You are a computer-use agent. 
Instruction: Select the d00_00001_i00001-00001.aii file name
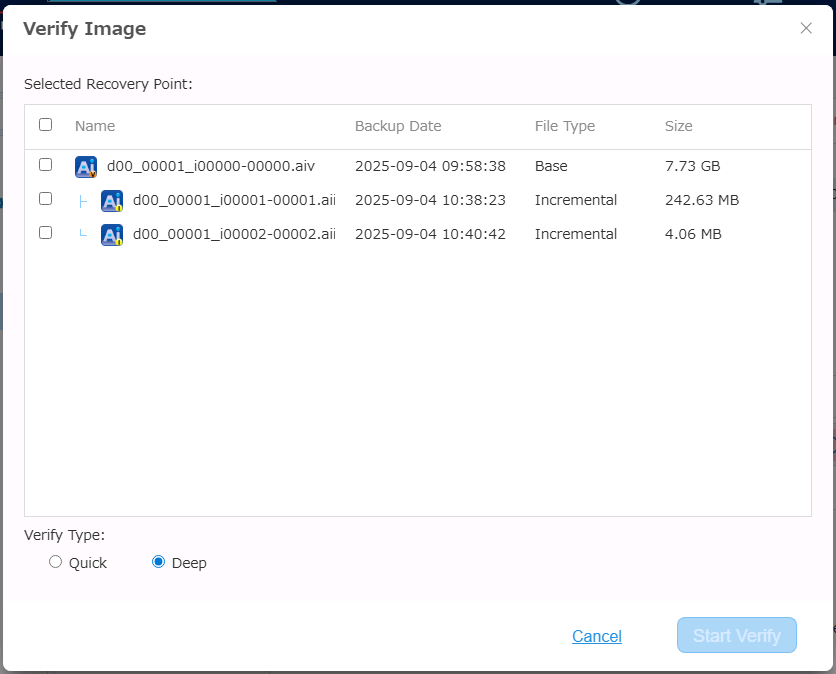234,200
